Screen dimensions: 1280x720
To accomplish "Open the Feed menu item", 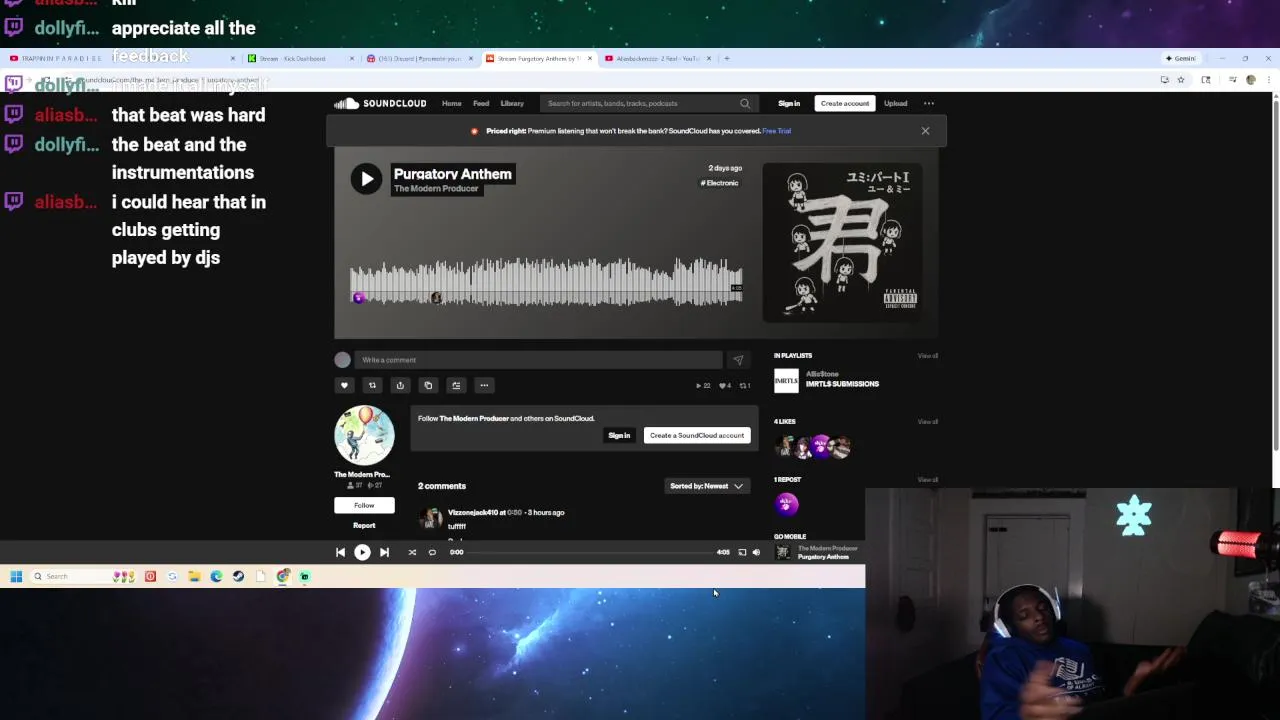I will (481, 103).
